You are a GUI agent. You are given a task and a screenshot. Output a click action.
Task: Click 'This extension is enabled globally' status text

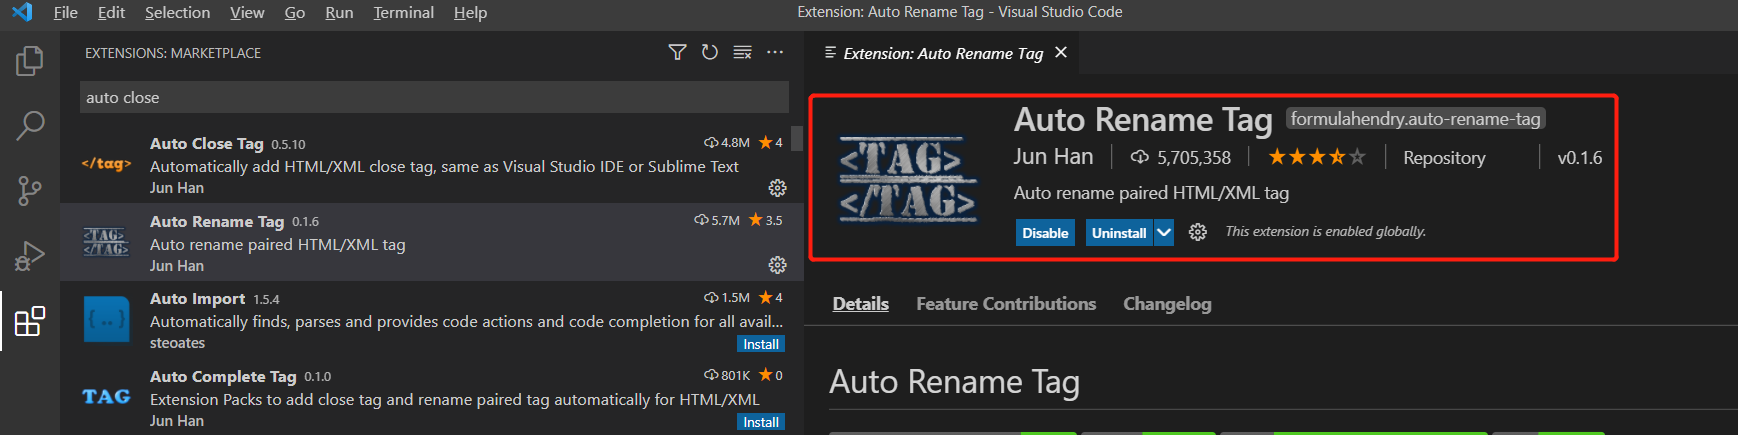click(x=1326, y=231)
